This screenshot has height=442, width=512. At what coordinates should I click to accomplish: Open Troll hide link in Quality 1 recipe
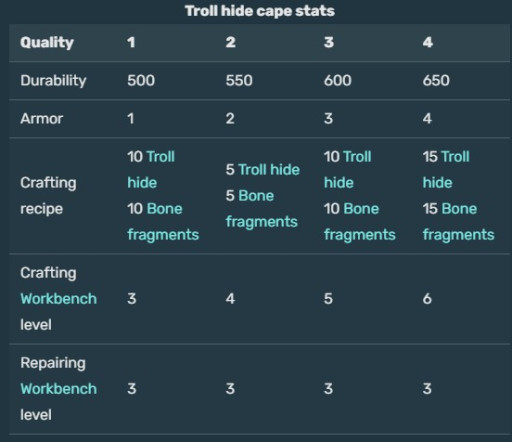coord(151,169)
